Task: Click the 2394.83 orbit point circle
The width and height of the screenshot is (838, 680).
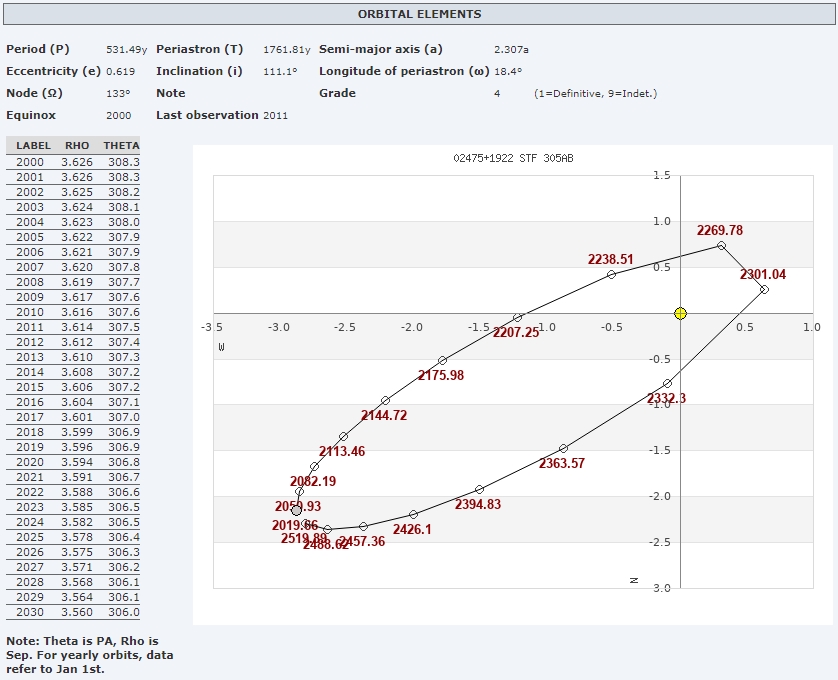Action: click(x=479, y=489)
